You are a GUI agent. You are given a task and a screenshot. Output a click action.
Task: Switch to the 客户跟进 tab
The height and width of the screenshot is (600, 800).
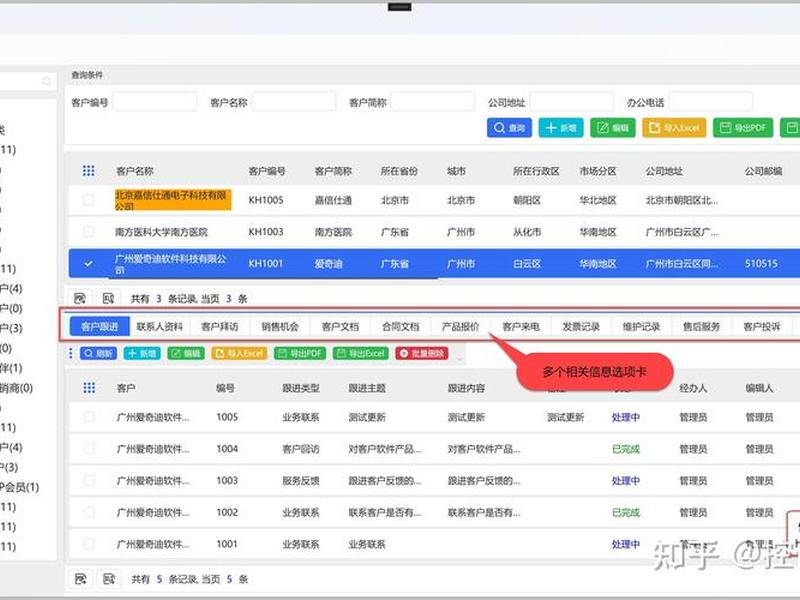click(x=99, y=326)
